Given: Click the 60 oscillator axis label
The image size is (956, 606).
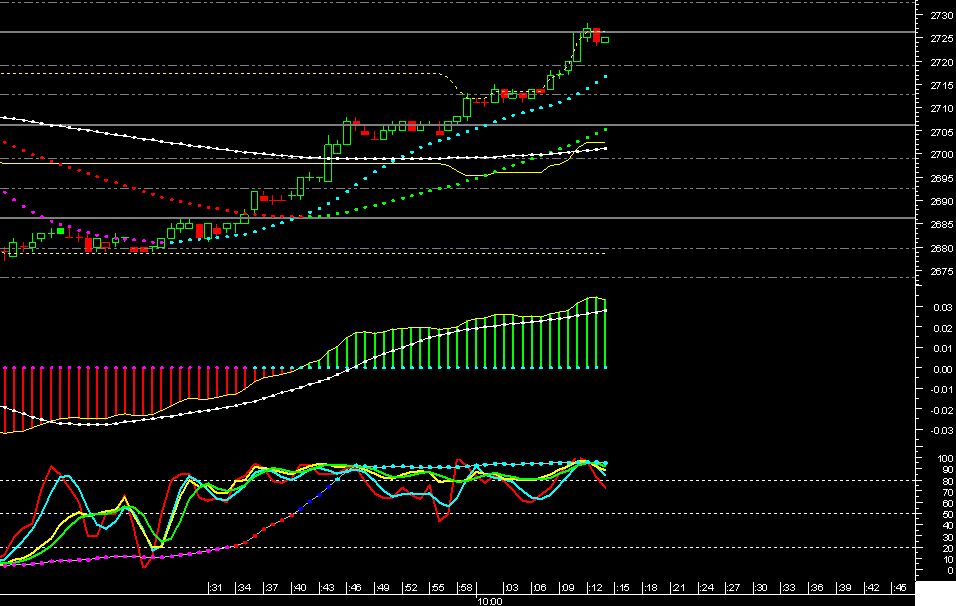Looking at the screenshot, I should (x=948, y=504).
